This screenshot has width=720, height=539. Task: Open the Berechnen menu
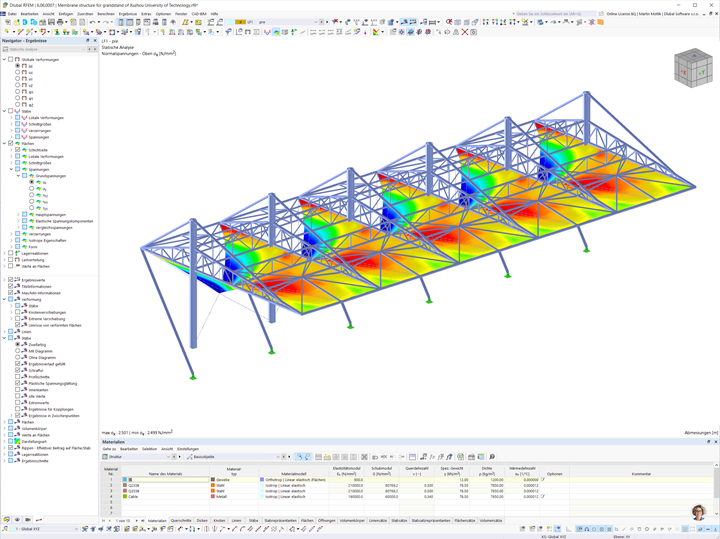(x=106, y=14)
